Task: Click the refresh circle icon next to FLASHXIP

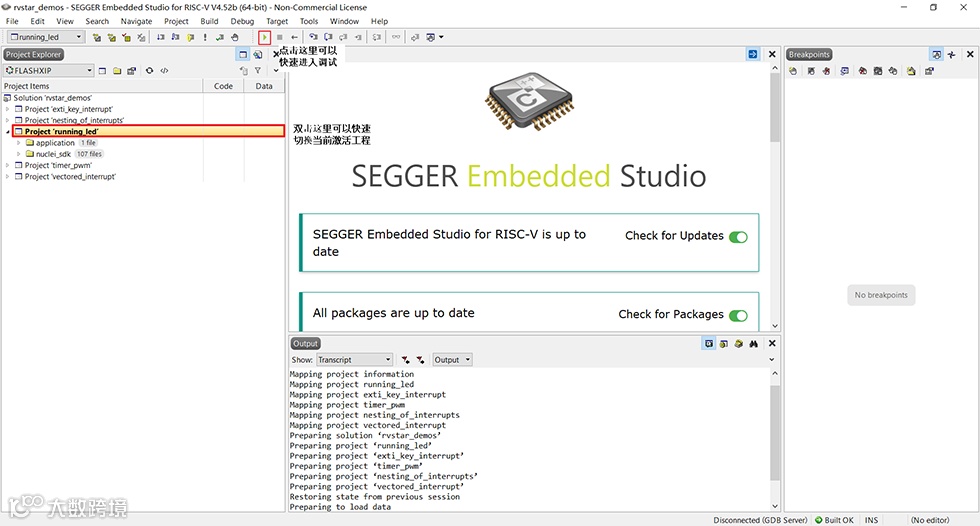Action: pyautogui.click(x=149, y=71)
